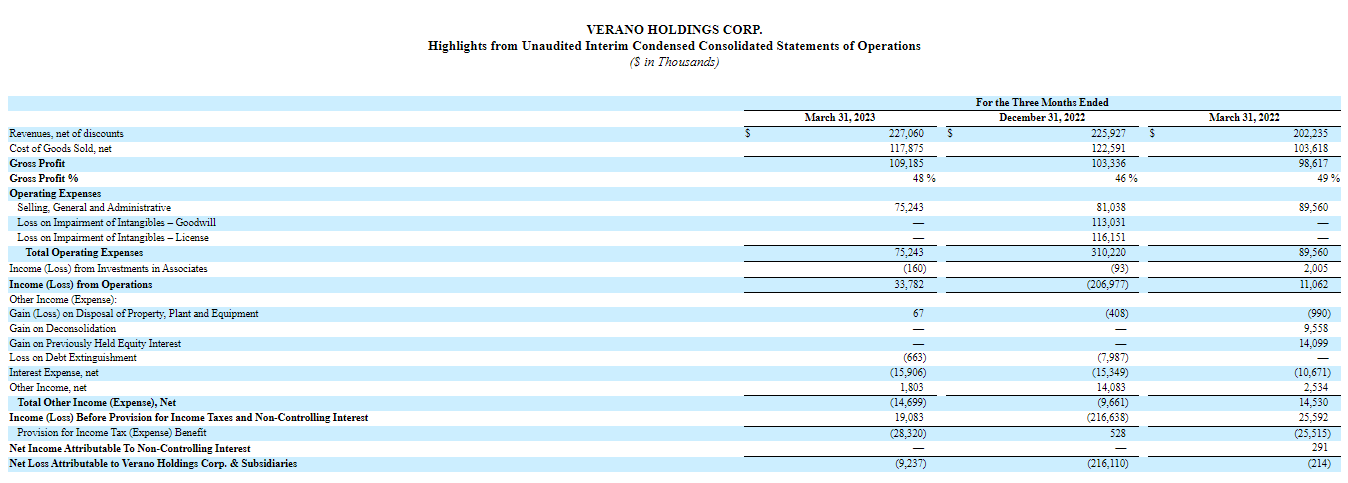Click the March 31, 2023 column header
1348x483 pixels.
[x=840, y=118]
